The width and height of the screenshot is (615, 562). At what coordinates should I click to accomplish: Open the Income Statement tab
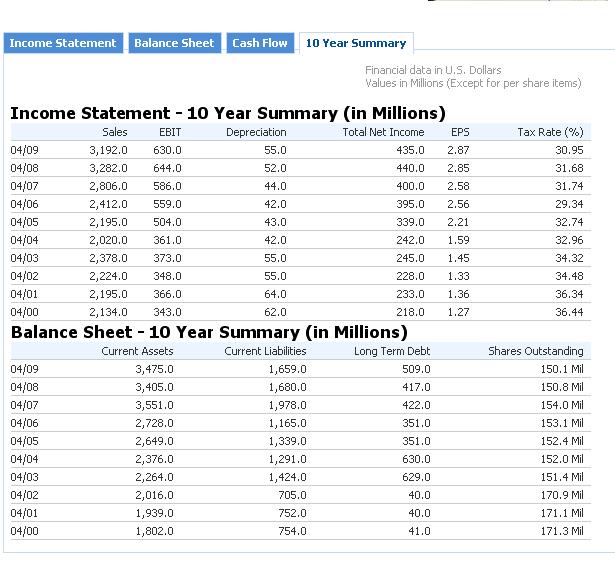click(63, 43)
